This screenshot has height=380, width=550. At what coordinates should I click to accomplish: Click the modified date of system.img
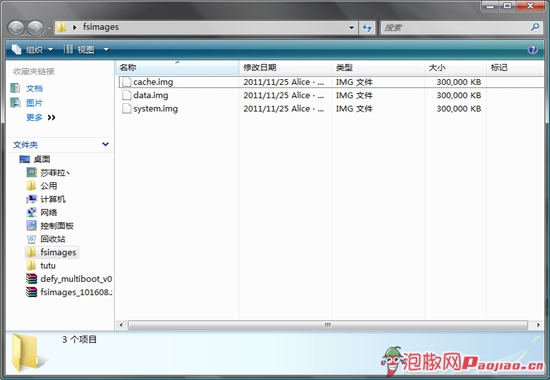[283, 109]
